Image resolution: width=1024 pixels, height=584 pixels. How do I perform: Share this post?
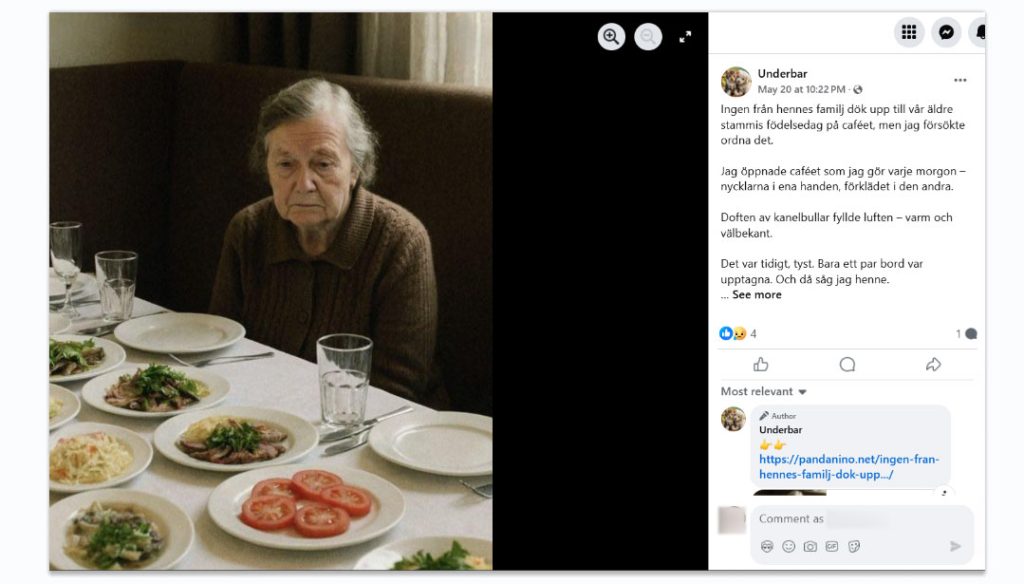coord(933,364)
